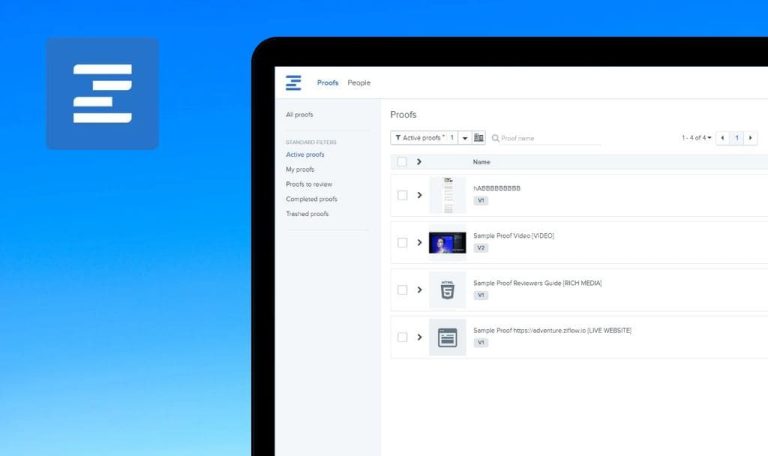
Task: Open the Proofs tab
Action: coord(328,83)
